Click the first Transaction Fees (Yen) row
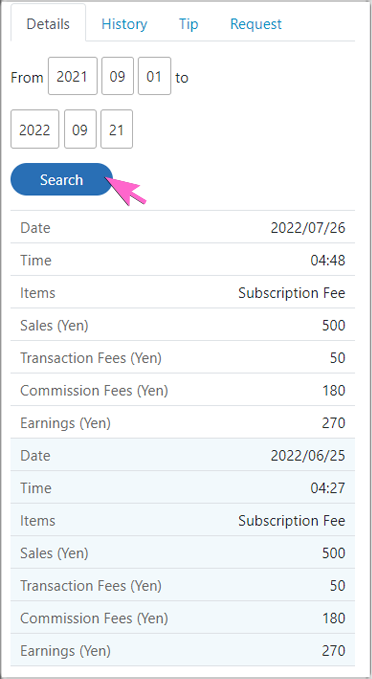Viewport: 372px width, 679px height. coord(183,357)
